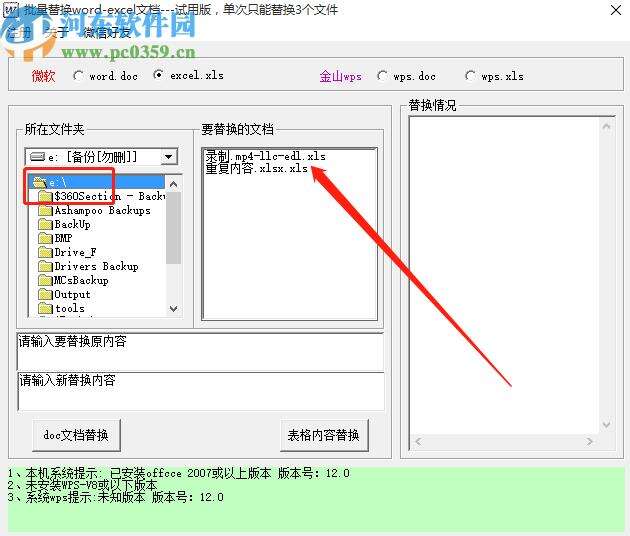Click the application icon in title bar

point(11,10)
